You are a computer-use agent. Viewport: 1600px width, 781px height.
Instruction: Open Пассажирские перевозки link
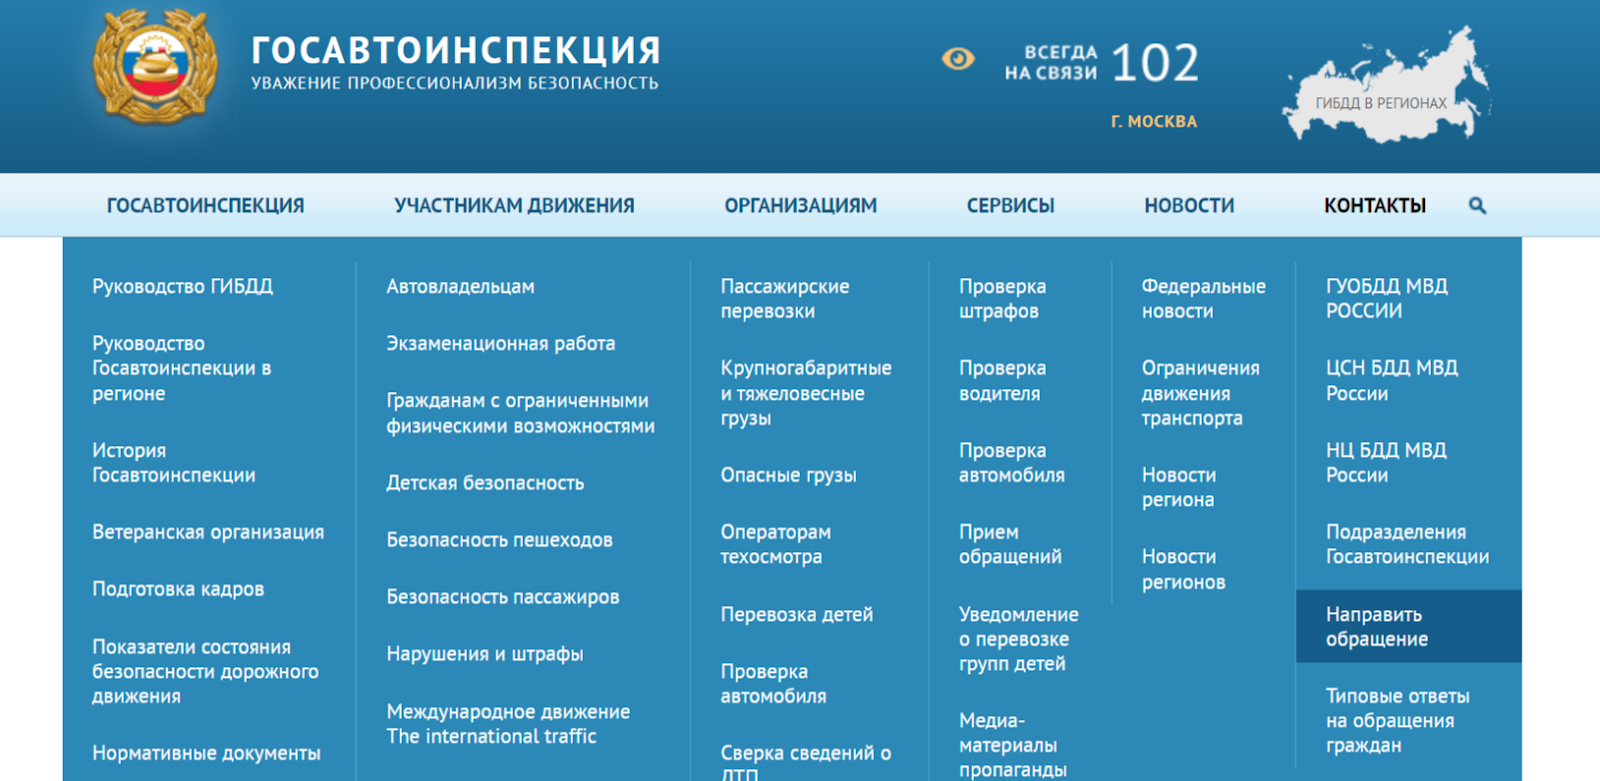click(x=785, y=299)
